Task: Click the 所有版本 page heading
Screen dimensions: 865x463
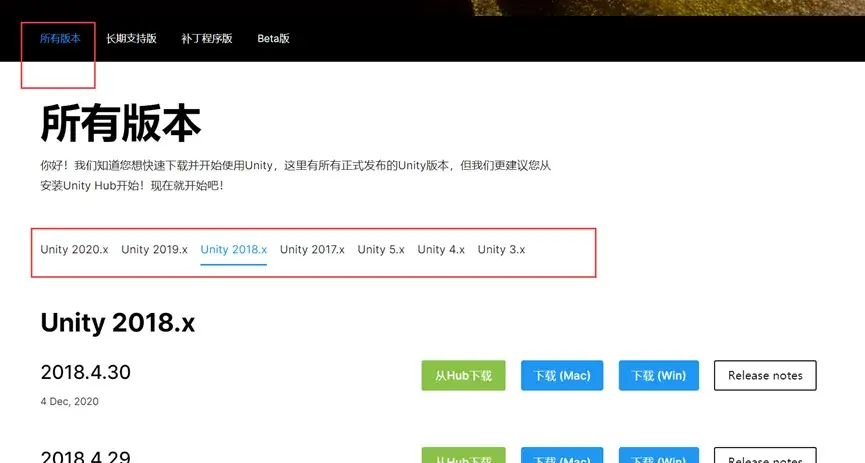Action: (121, 123)
